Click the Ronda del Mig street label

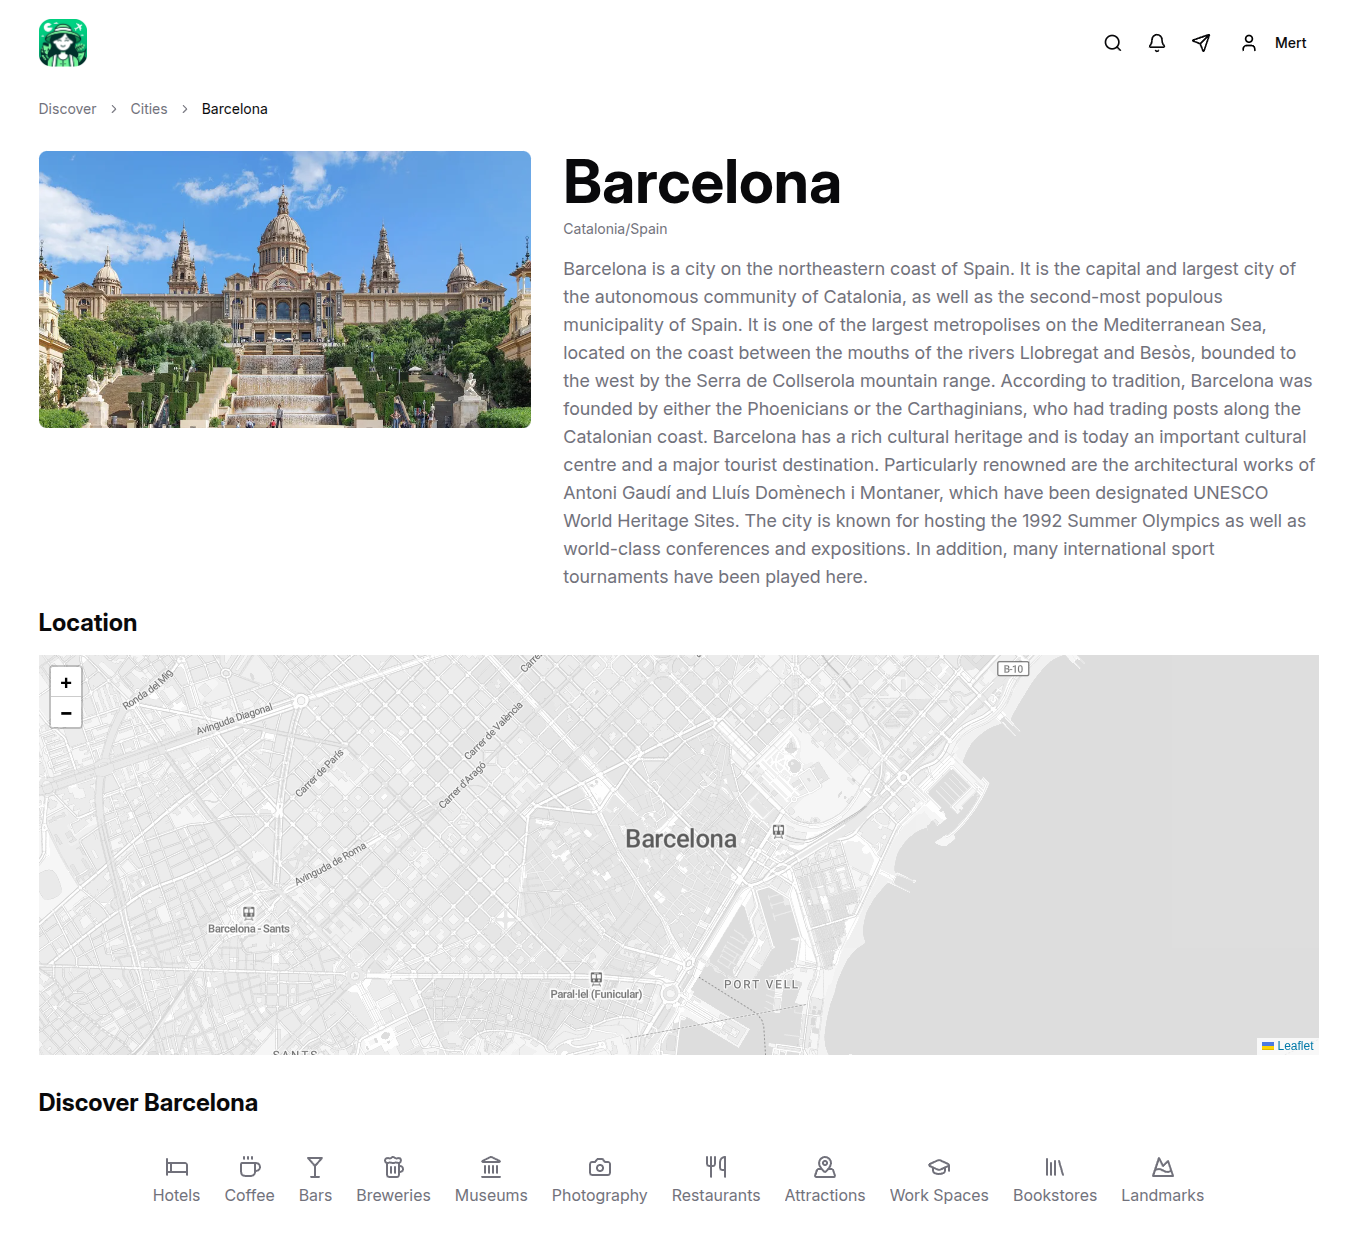click(148, 690)
